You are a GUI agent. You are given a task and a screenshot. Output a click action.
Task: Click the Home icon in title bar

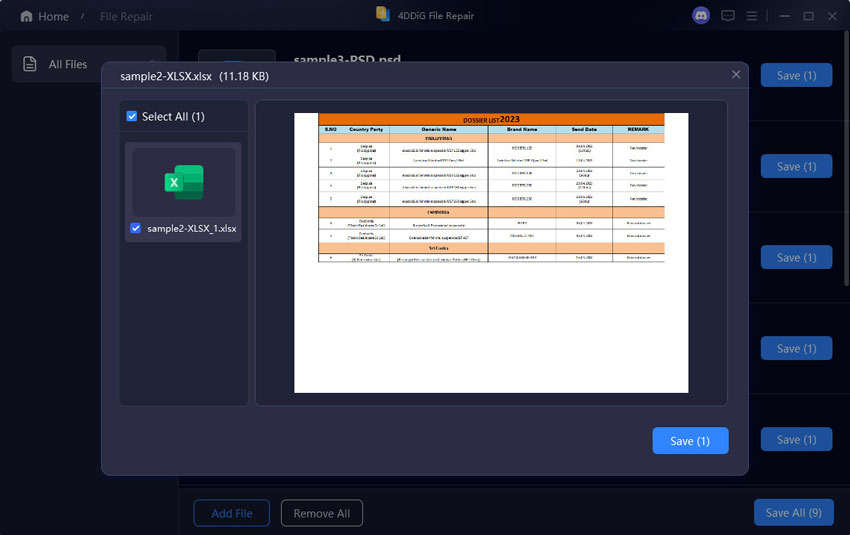(x=26, y=16)
